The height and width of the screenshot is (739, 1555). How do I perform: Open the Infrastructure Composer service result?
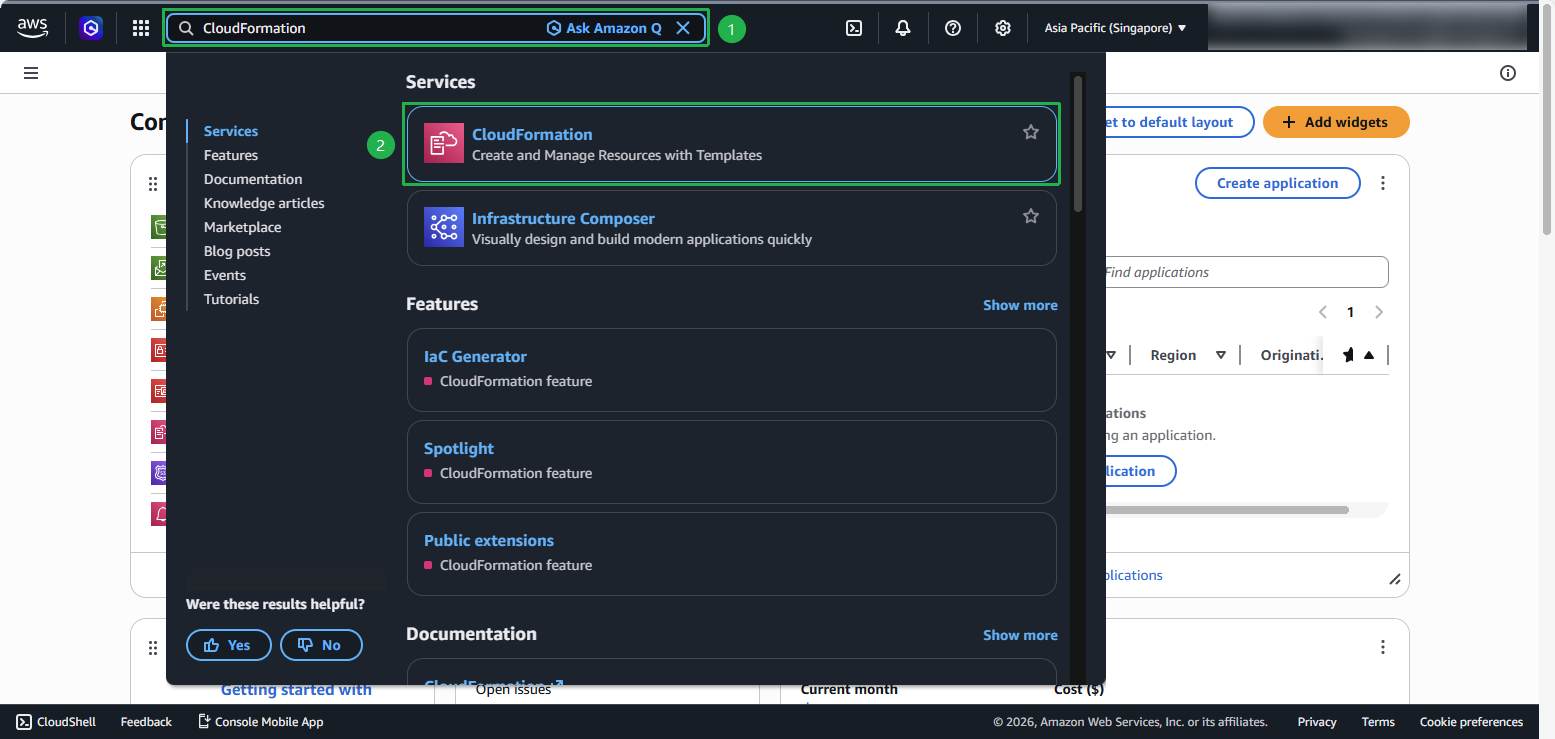731,228
